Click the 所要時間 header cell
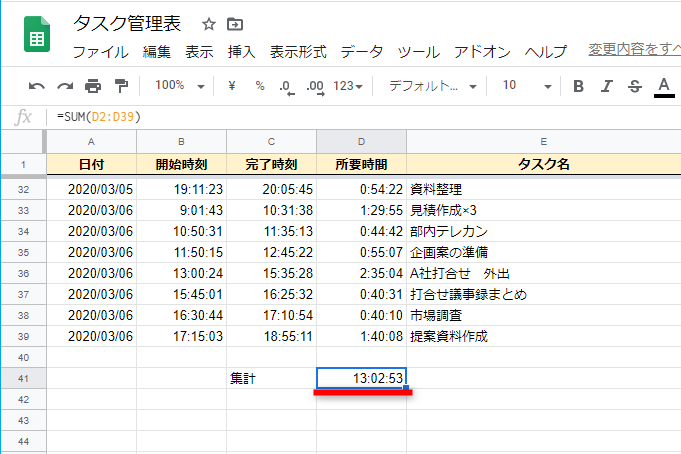Viewport: 681px width, 454px height. click(x=361, y=164)
